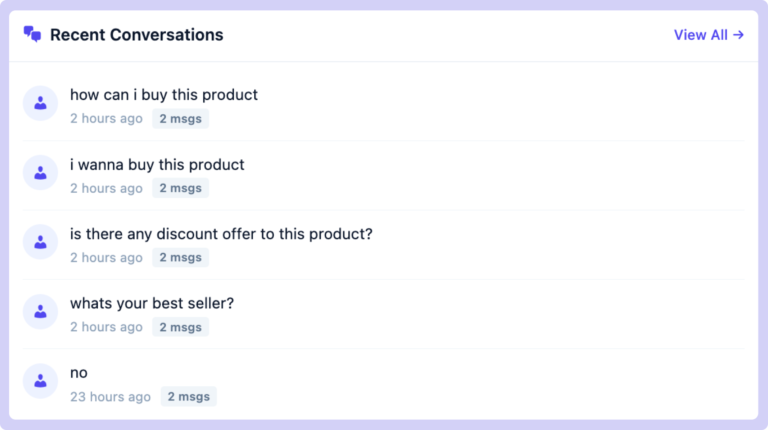Click 2 msgs badge under "whats your best seller?"
The height and width of the screenshot is (430, 768).
point(180,327)
